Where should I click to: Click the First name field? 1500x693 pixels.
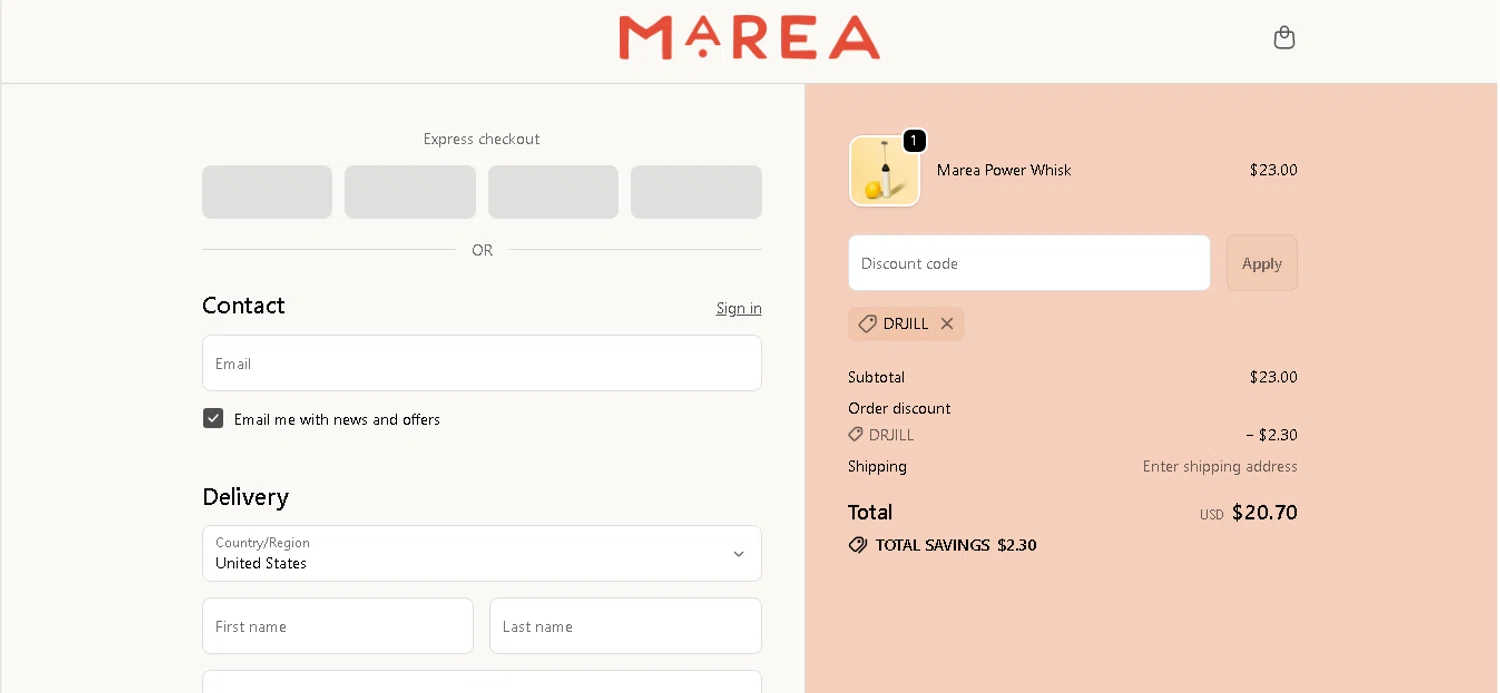point(338,626)
